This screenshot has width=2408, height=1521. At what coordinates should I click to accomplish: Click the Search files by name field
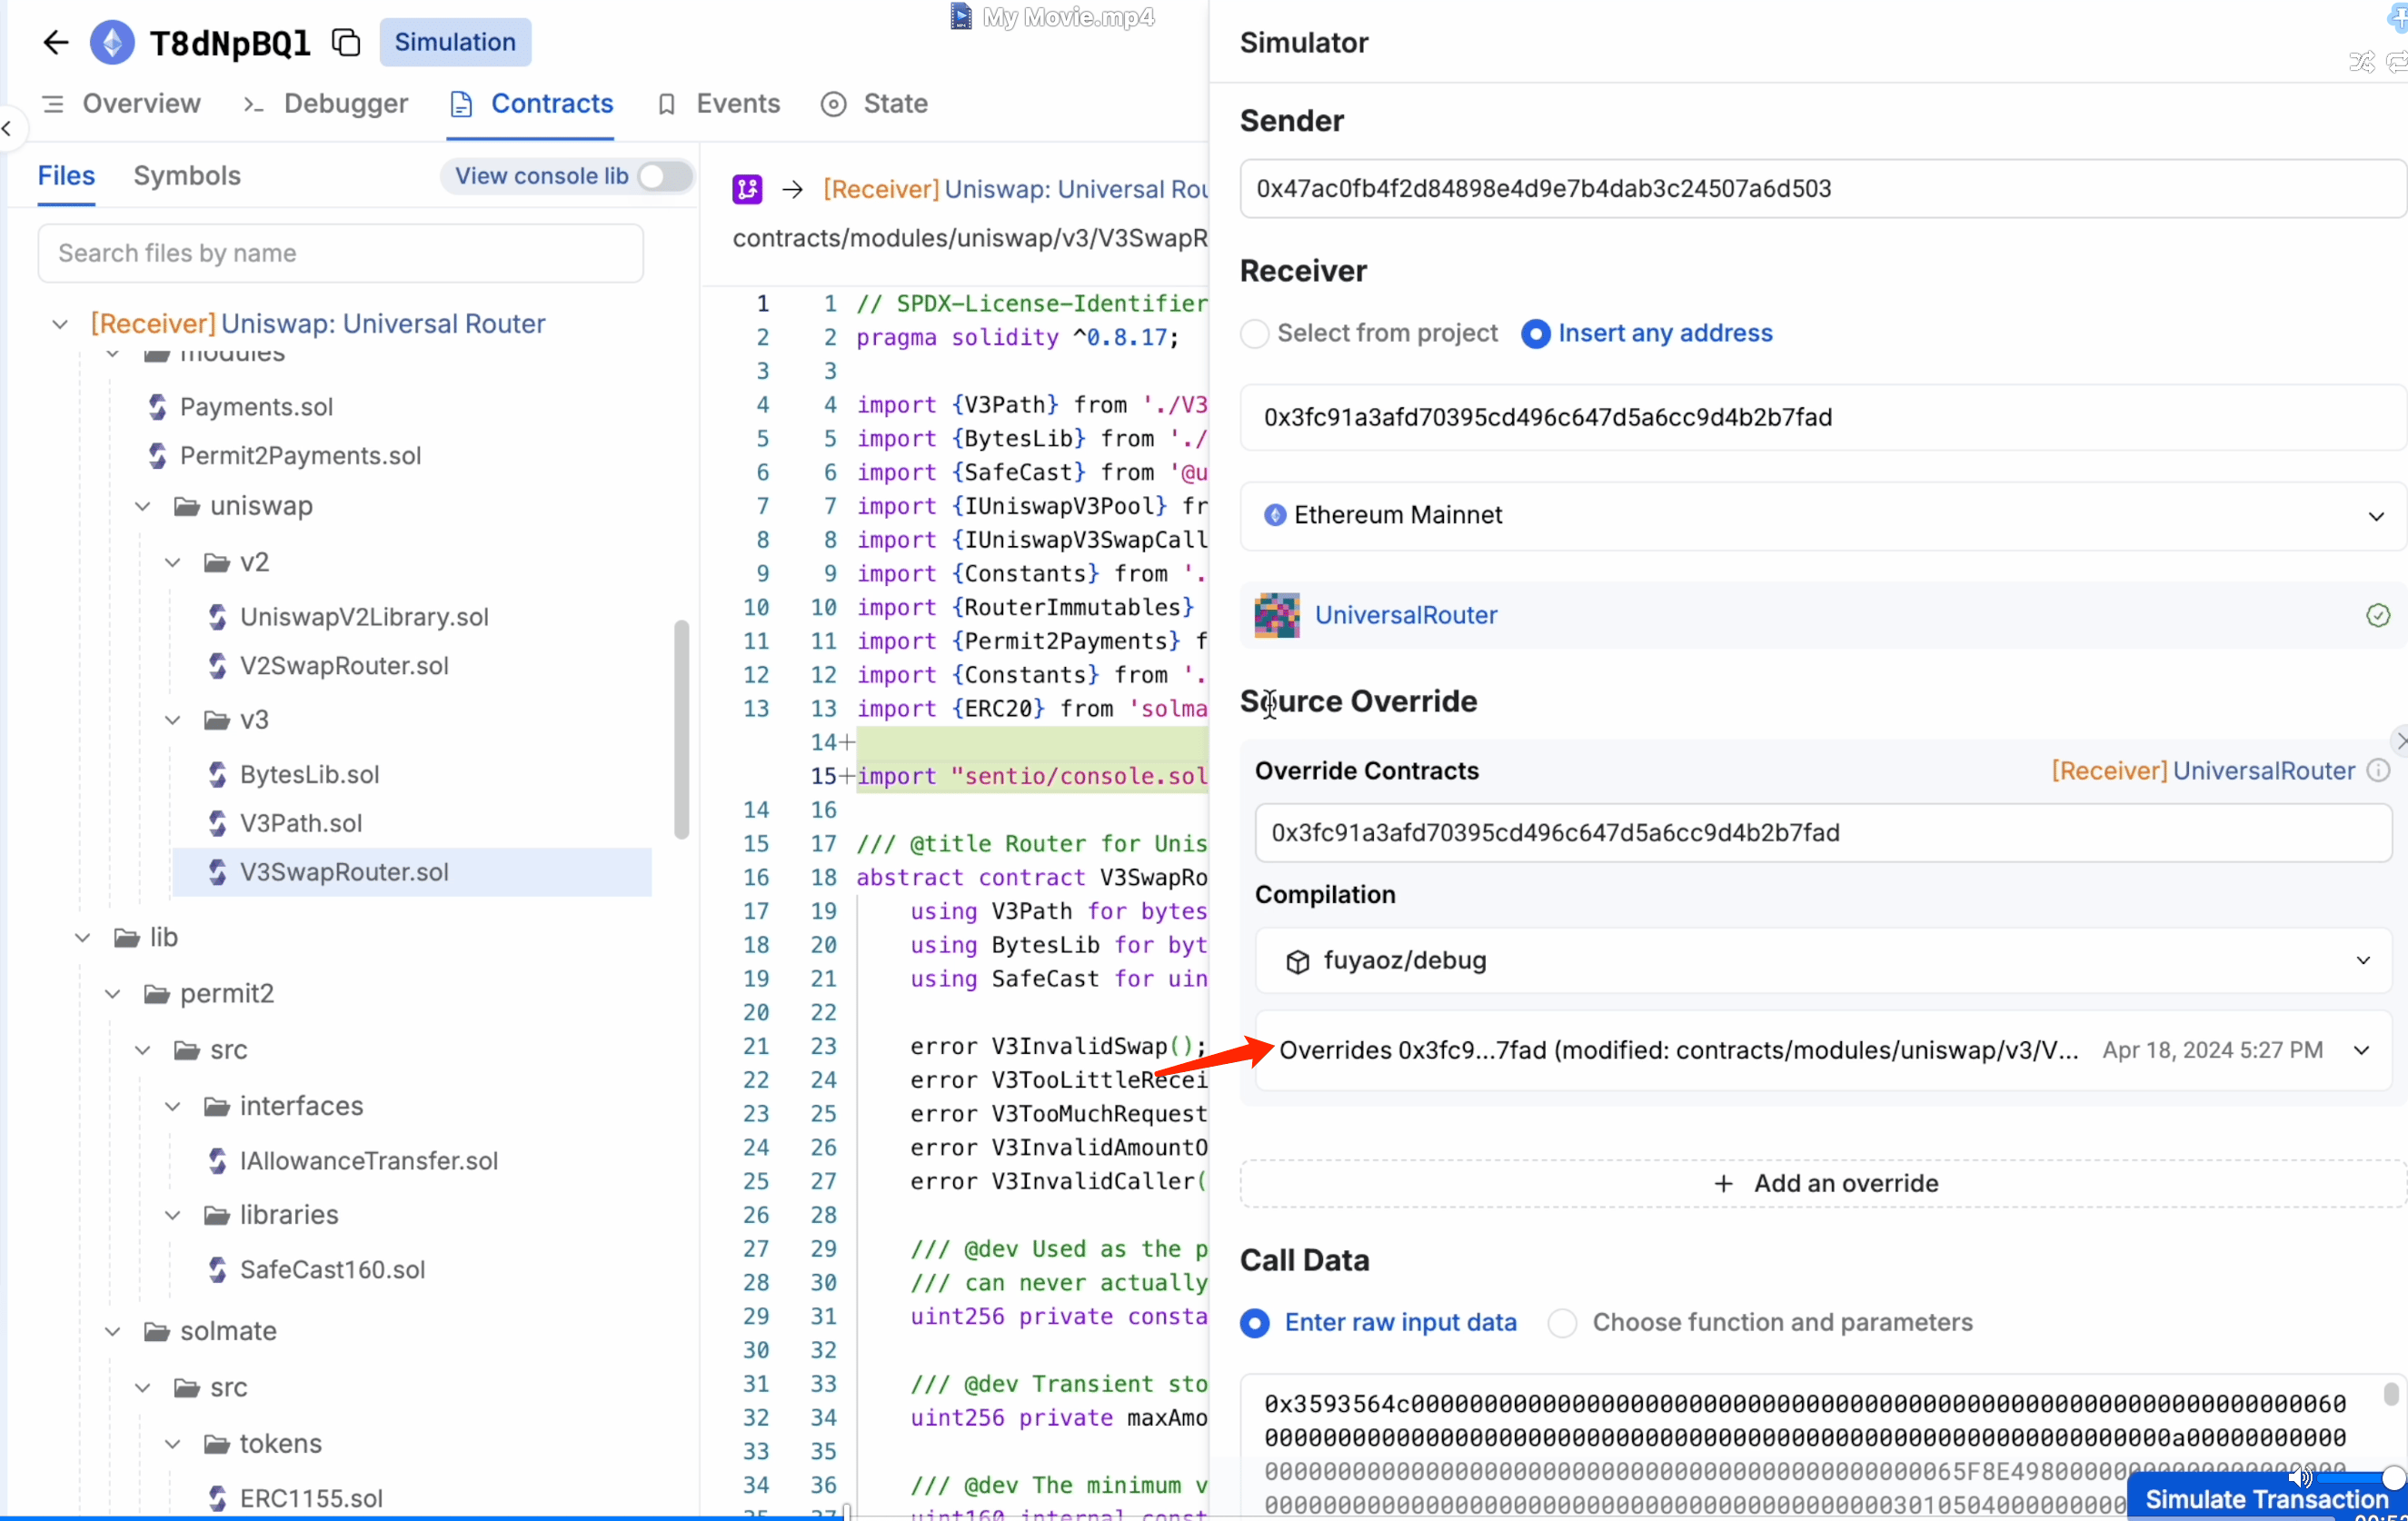coord(340,253)
